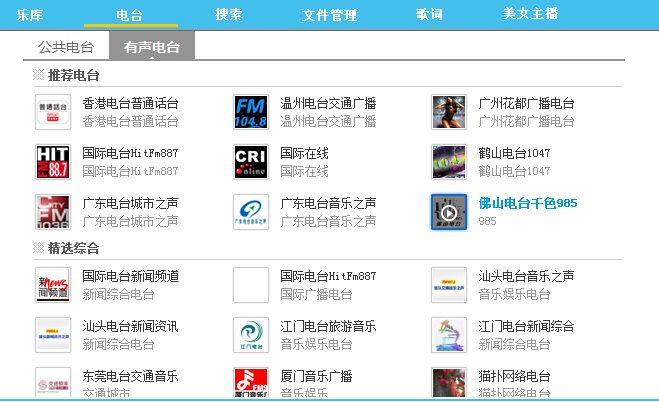Switch to the 美女主播 tab
Image resolution: width=659 pixels, height=402 pixels.
pyautogui.click(x=530, y=15)
